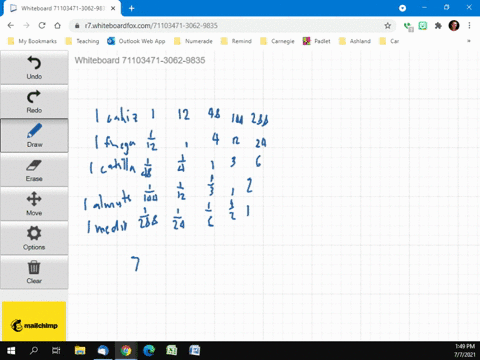The image size is (480, 360).
Task: Select the Whiteboard browser tab
Action: click(62, 8)
